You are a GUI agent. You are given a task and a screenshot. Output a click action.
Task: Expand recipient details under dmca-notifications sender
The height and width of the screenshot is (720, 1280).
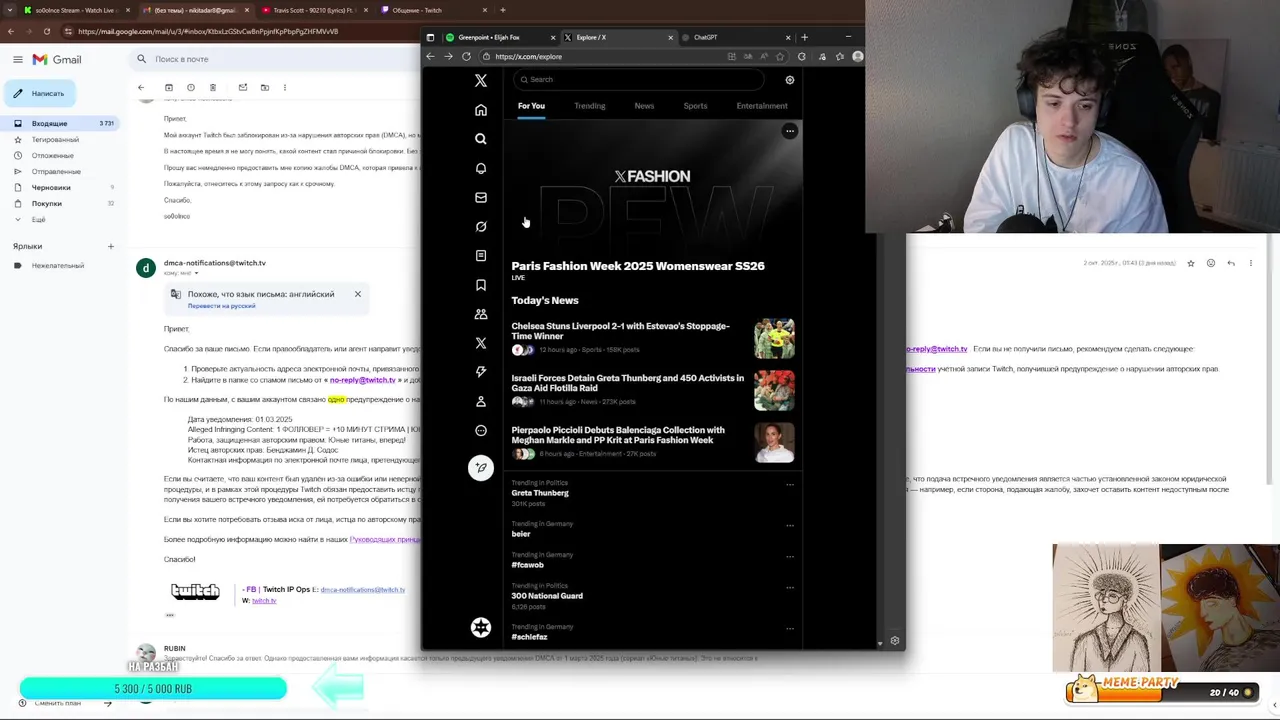point(196,273)
